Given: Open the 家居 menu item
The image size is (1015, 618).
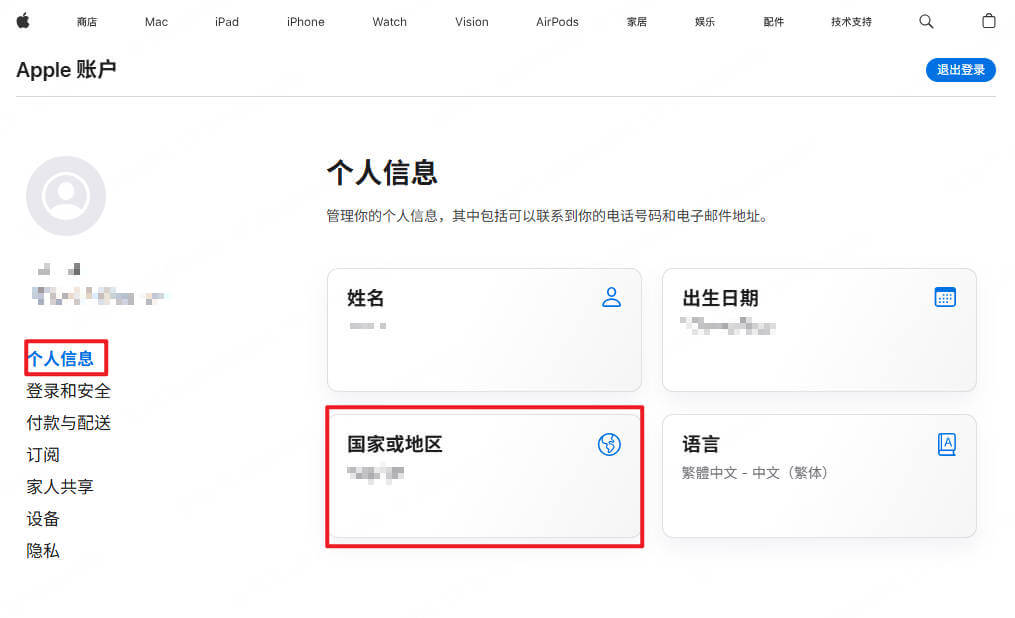Looking at the screenshot, I should pyautogui.click(x=637, y=22).
